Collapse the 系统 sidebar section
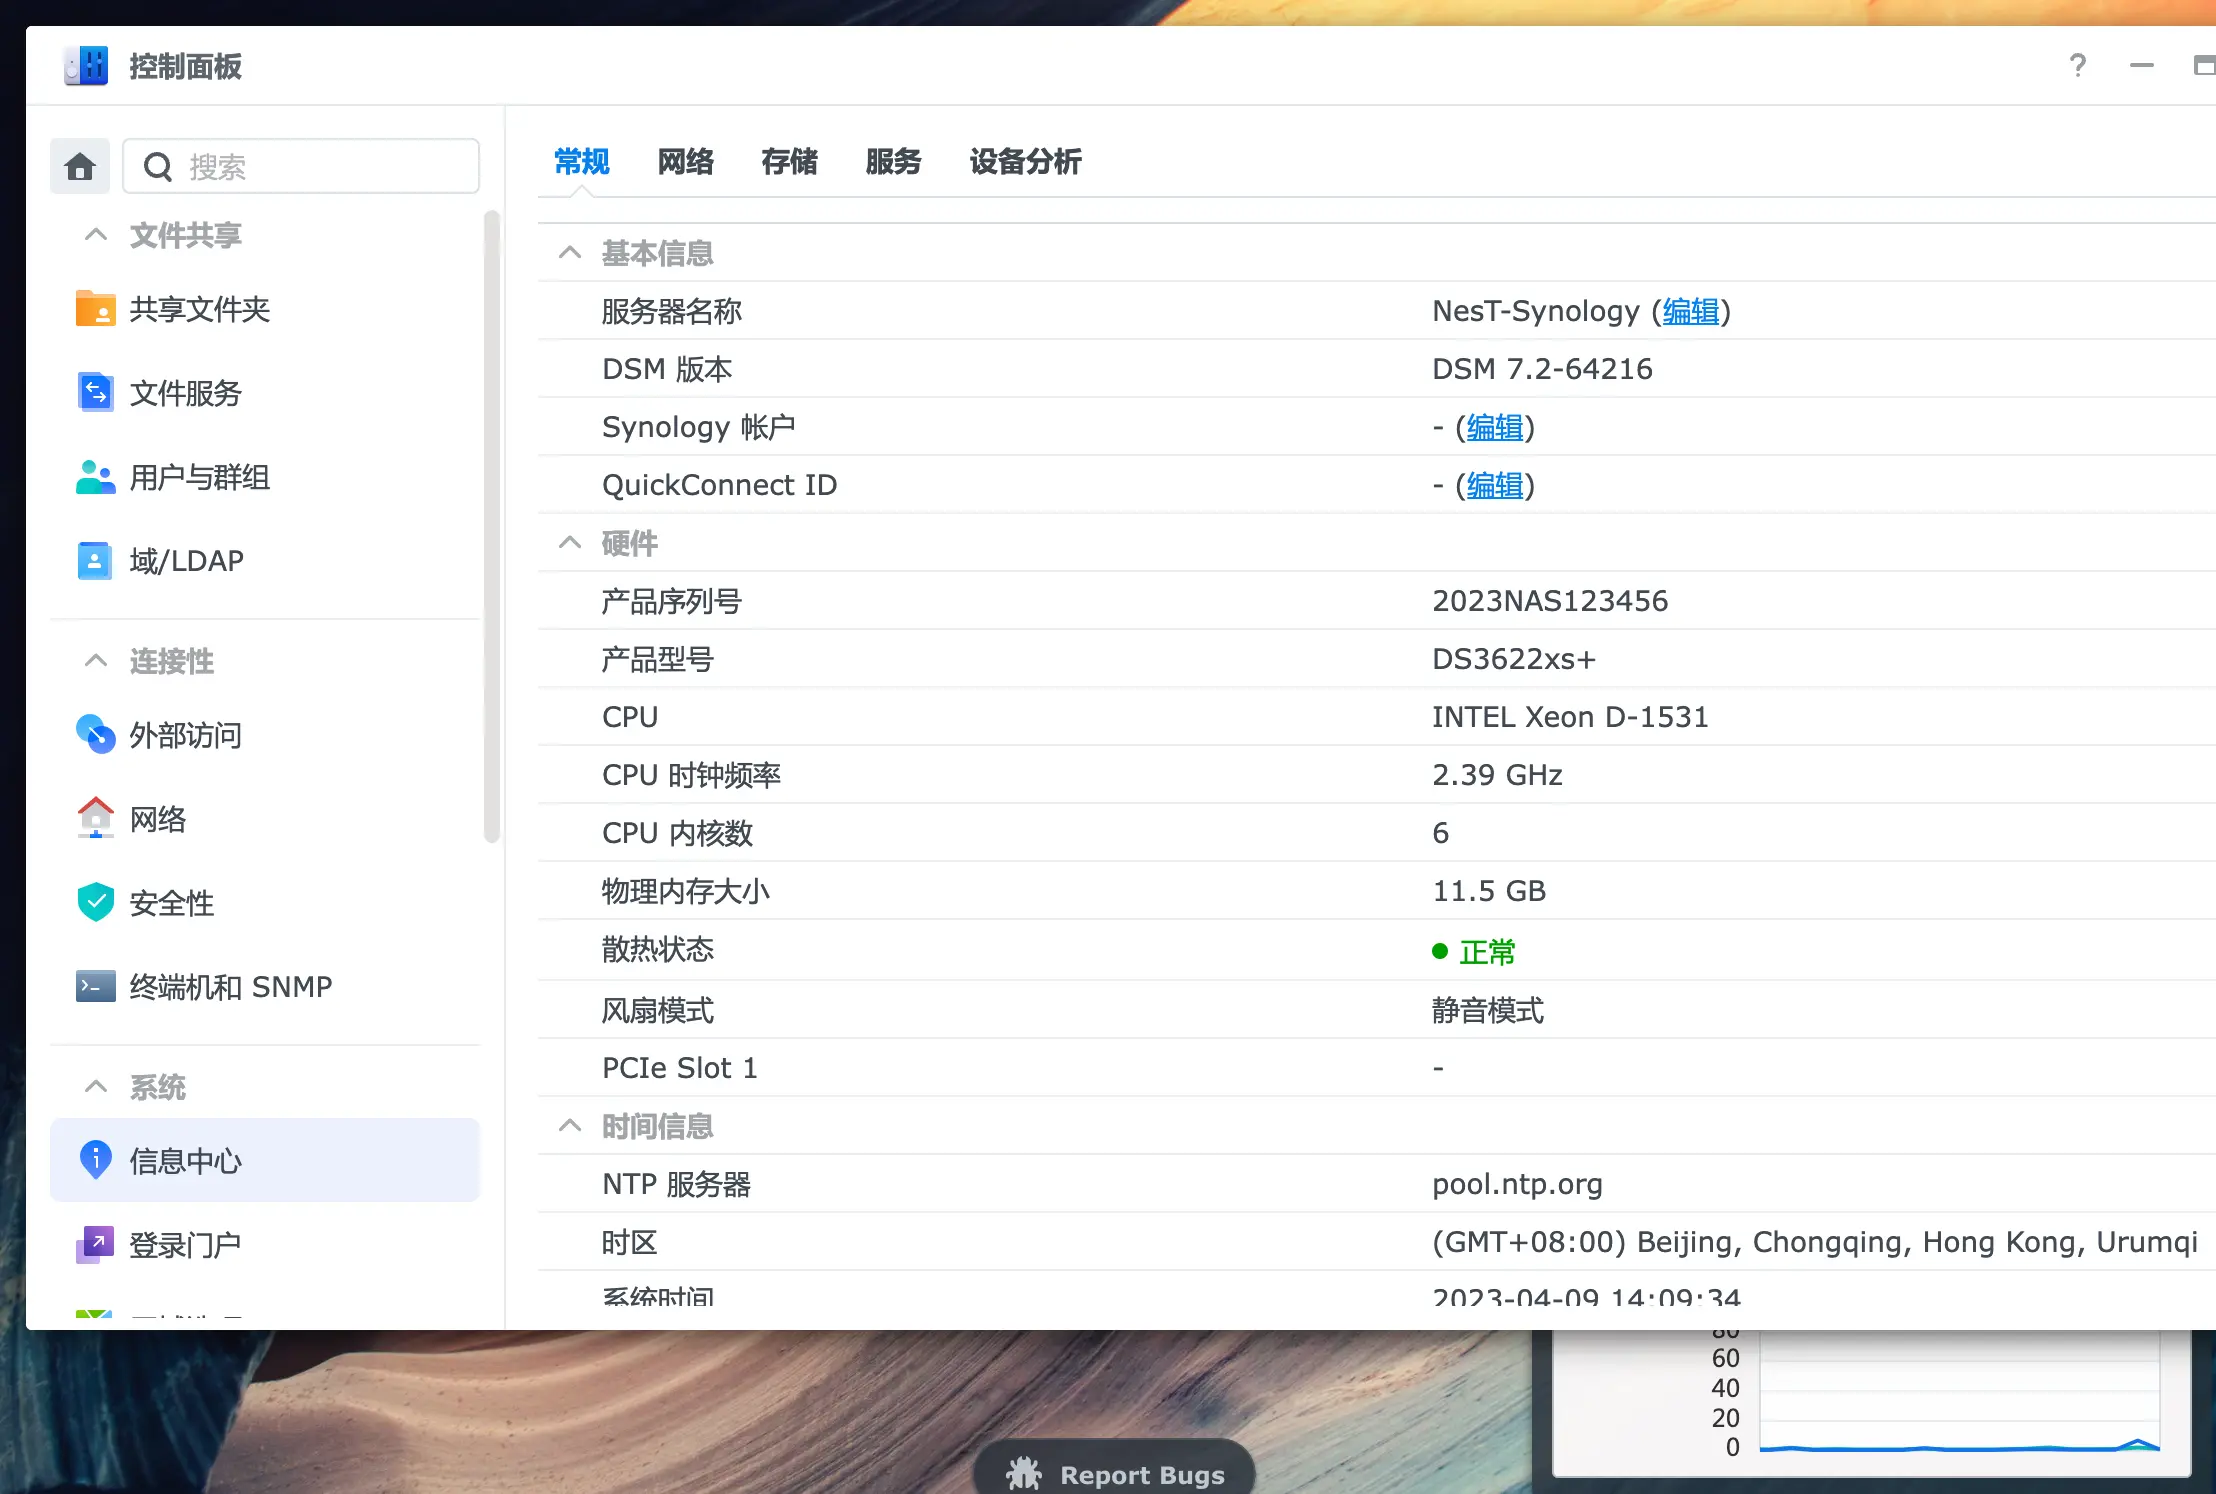Screen dimensions: 2216x1494 coord(96,1087)
